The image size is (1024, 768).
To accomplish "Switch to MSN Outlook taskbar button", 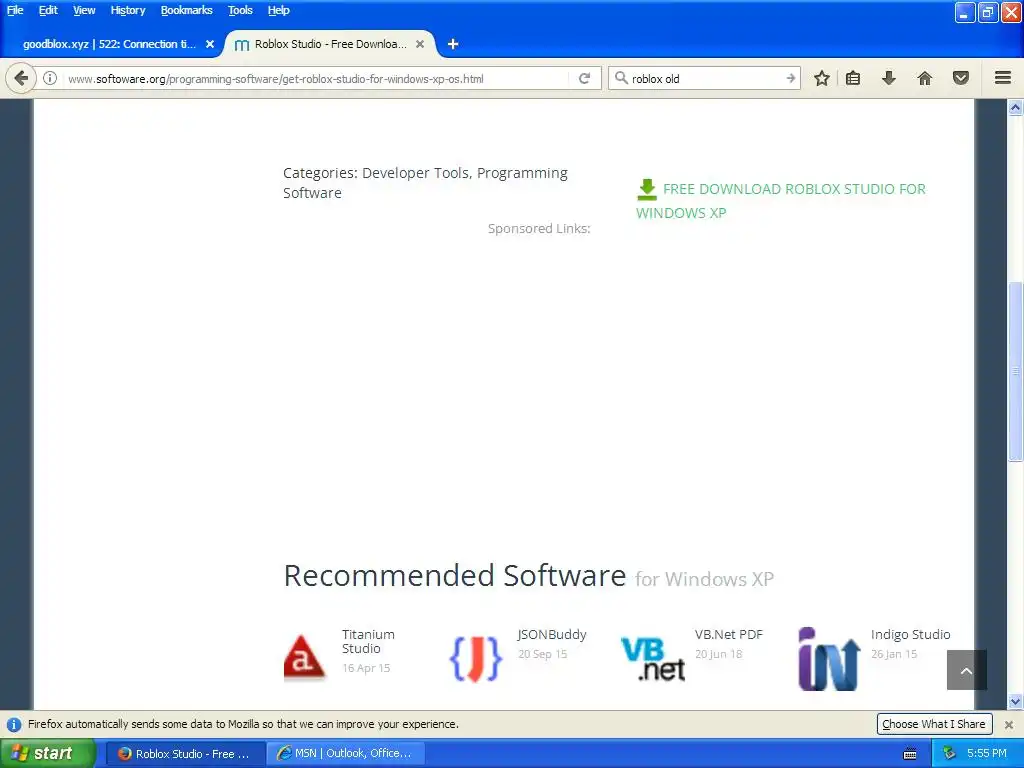I will click(x=346, y=754).
